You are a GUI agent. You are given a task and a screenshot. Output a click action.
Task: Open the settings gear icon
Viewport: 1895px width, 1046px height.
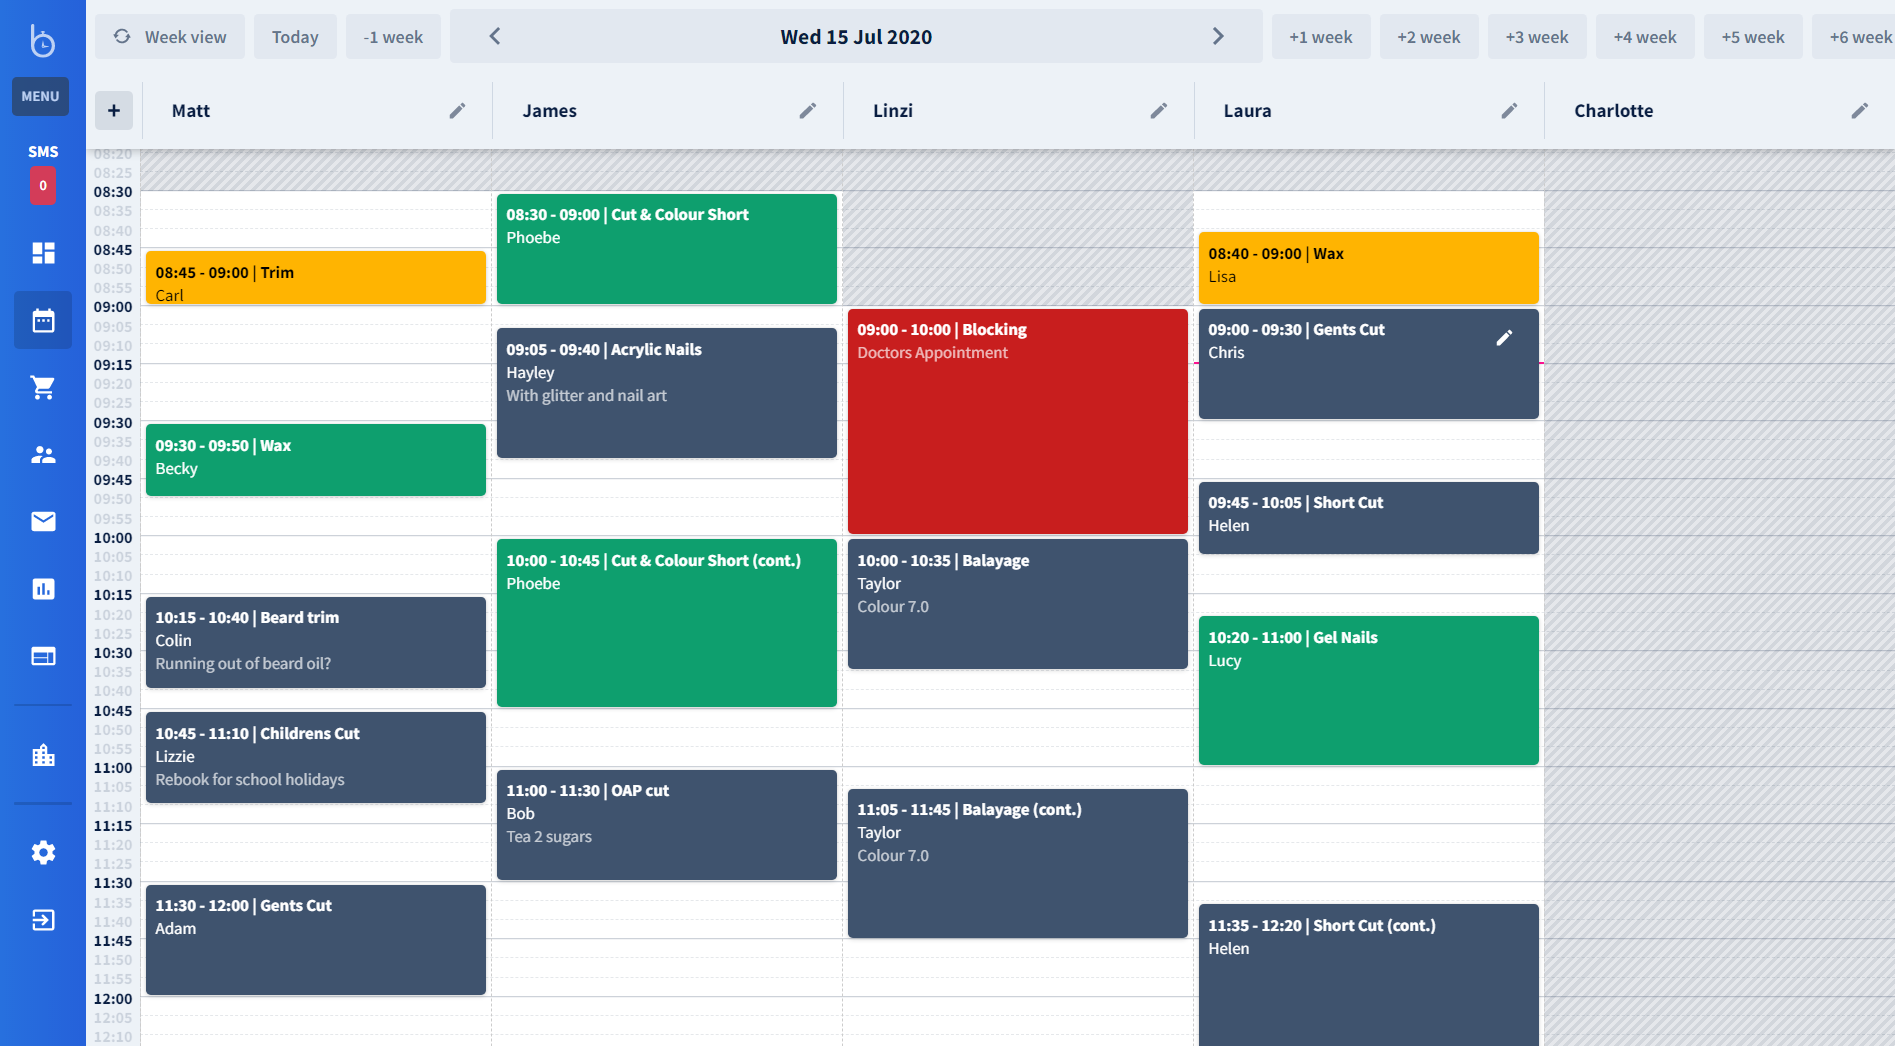click(x=43, y=852)
